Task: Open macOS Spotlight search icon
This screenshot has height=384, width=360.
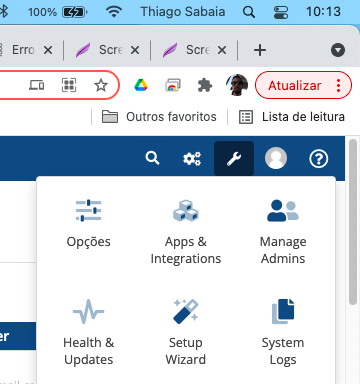Action: pyautogui.click(x=249, y=12)
